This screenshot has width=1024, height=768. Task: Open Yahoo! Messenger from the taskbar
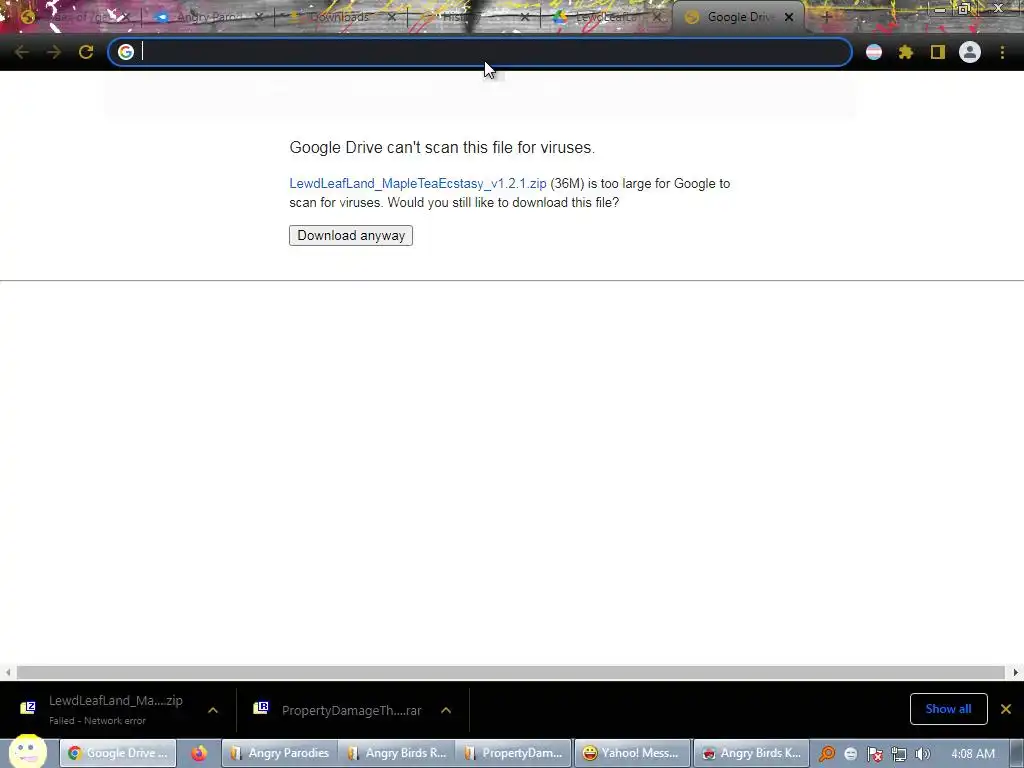coord(632,754)
